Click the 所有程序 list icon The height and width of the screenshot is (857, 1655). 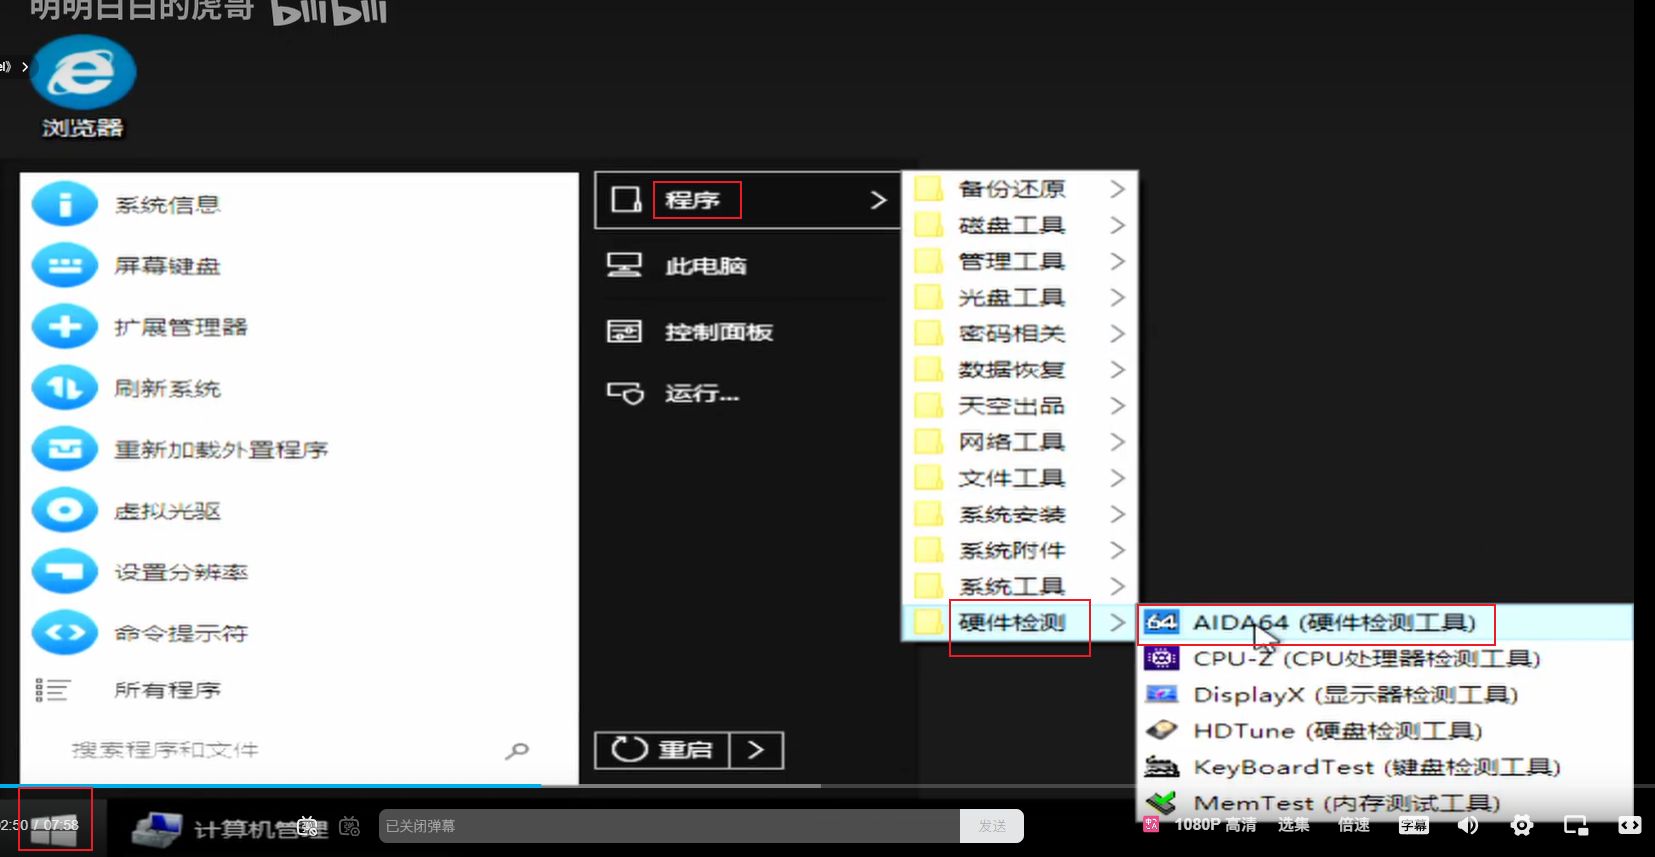point(52,690)
